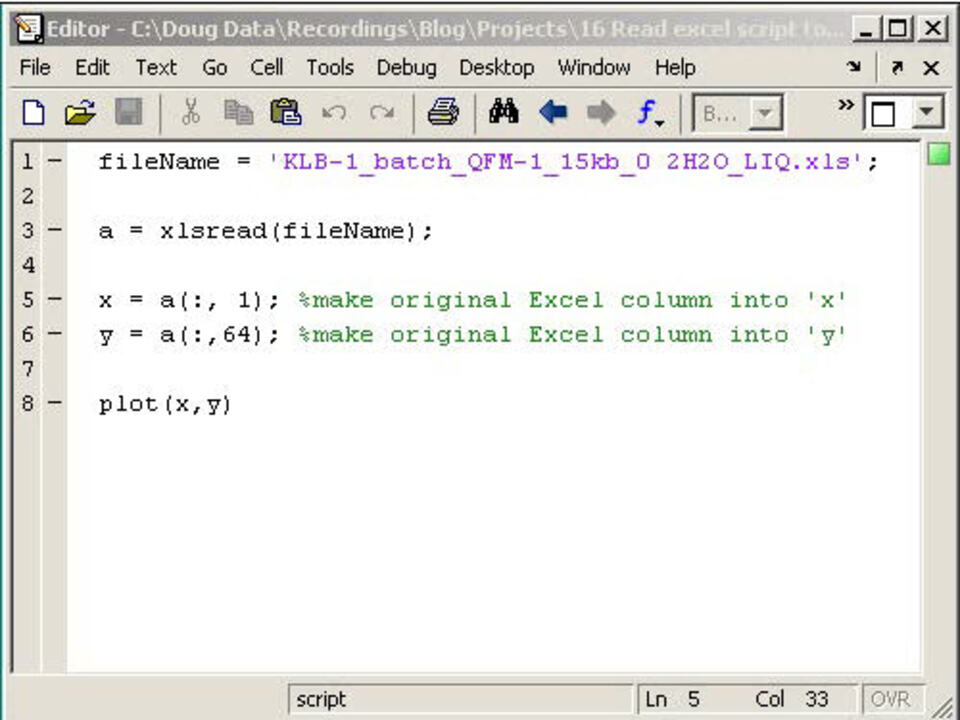Expand toolbar overflow double-chevron
960x720 pixels.
846,105
